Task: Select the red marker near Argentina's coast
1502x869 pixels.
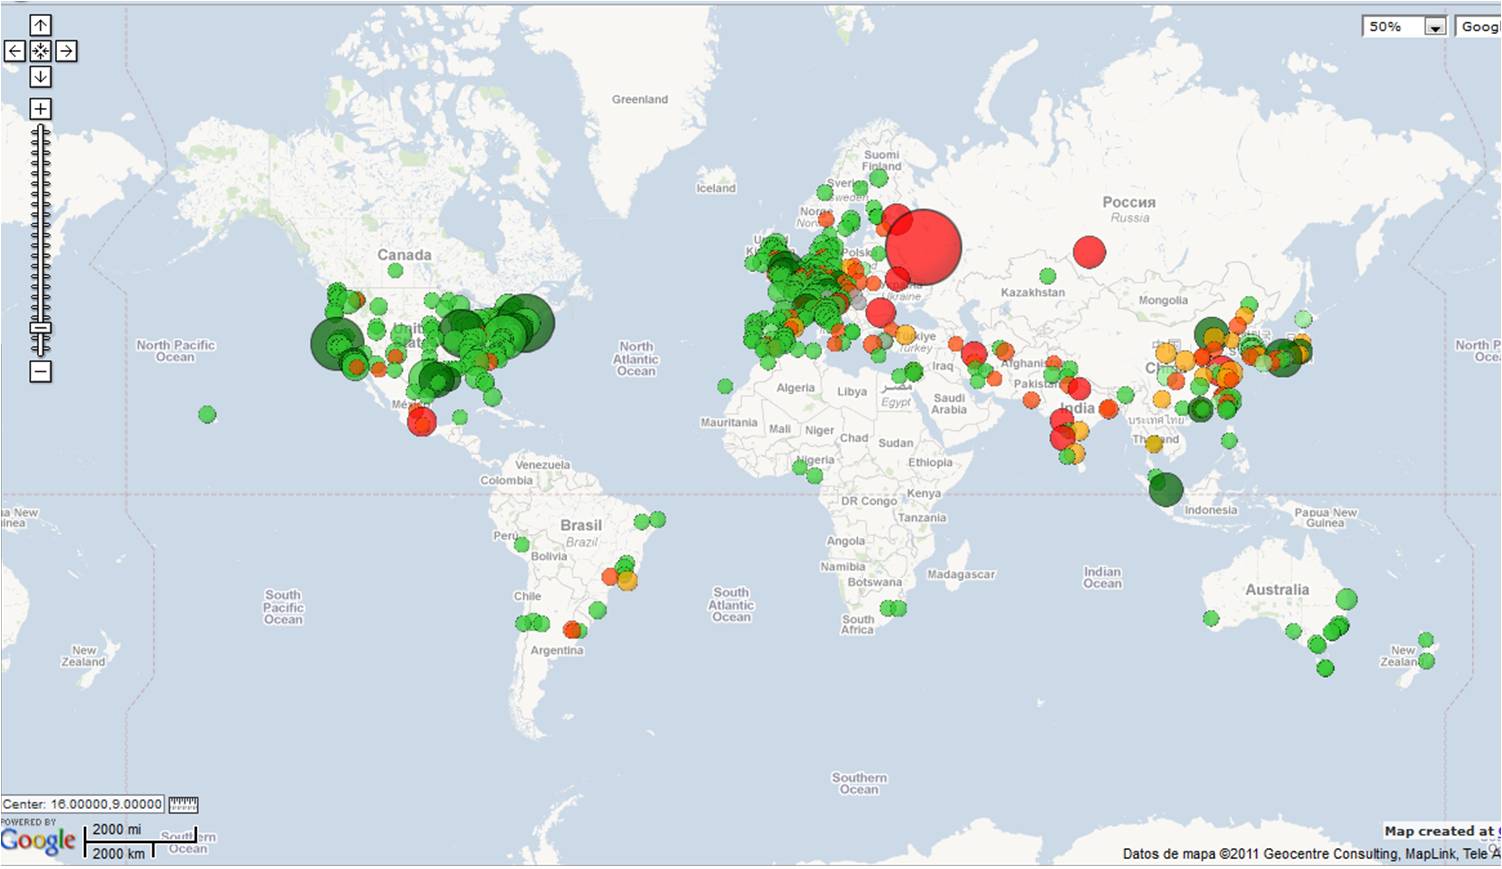Action: [571, 630]
